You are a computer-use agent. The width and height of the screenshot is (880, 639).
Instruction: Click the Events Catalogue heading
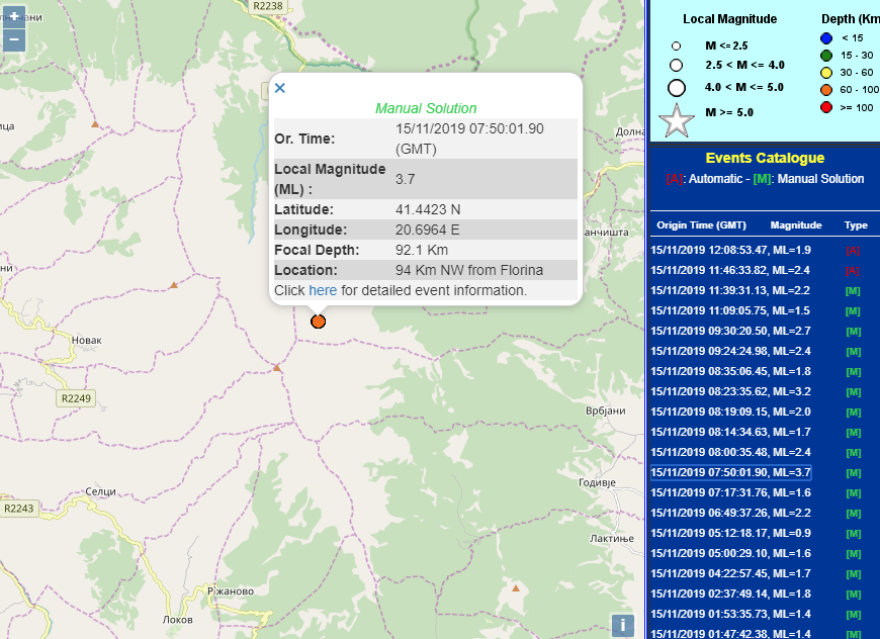764,158
